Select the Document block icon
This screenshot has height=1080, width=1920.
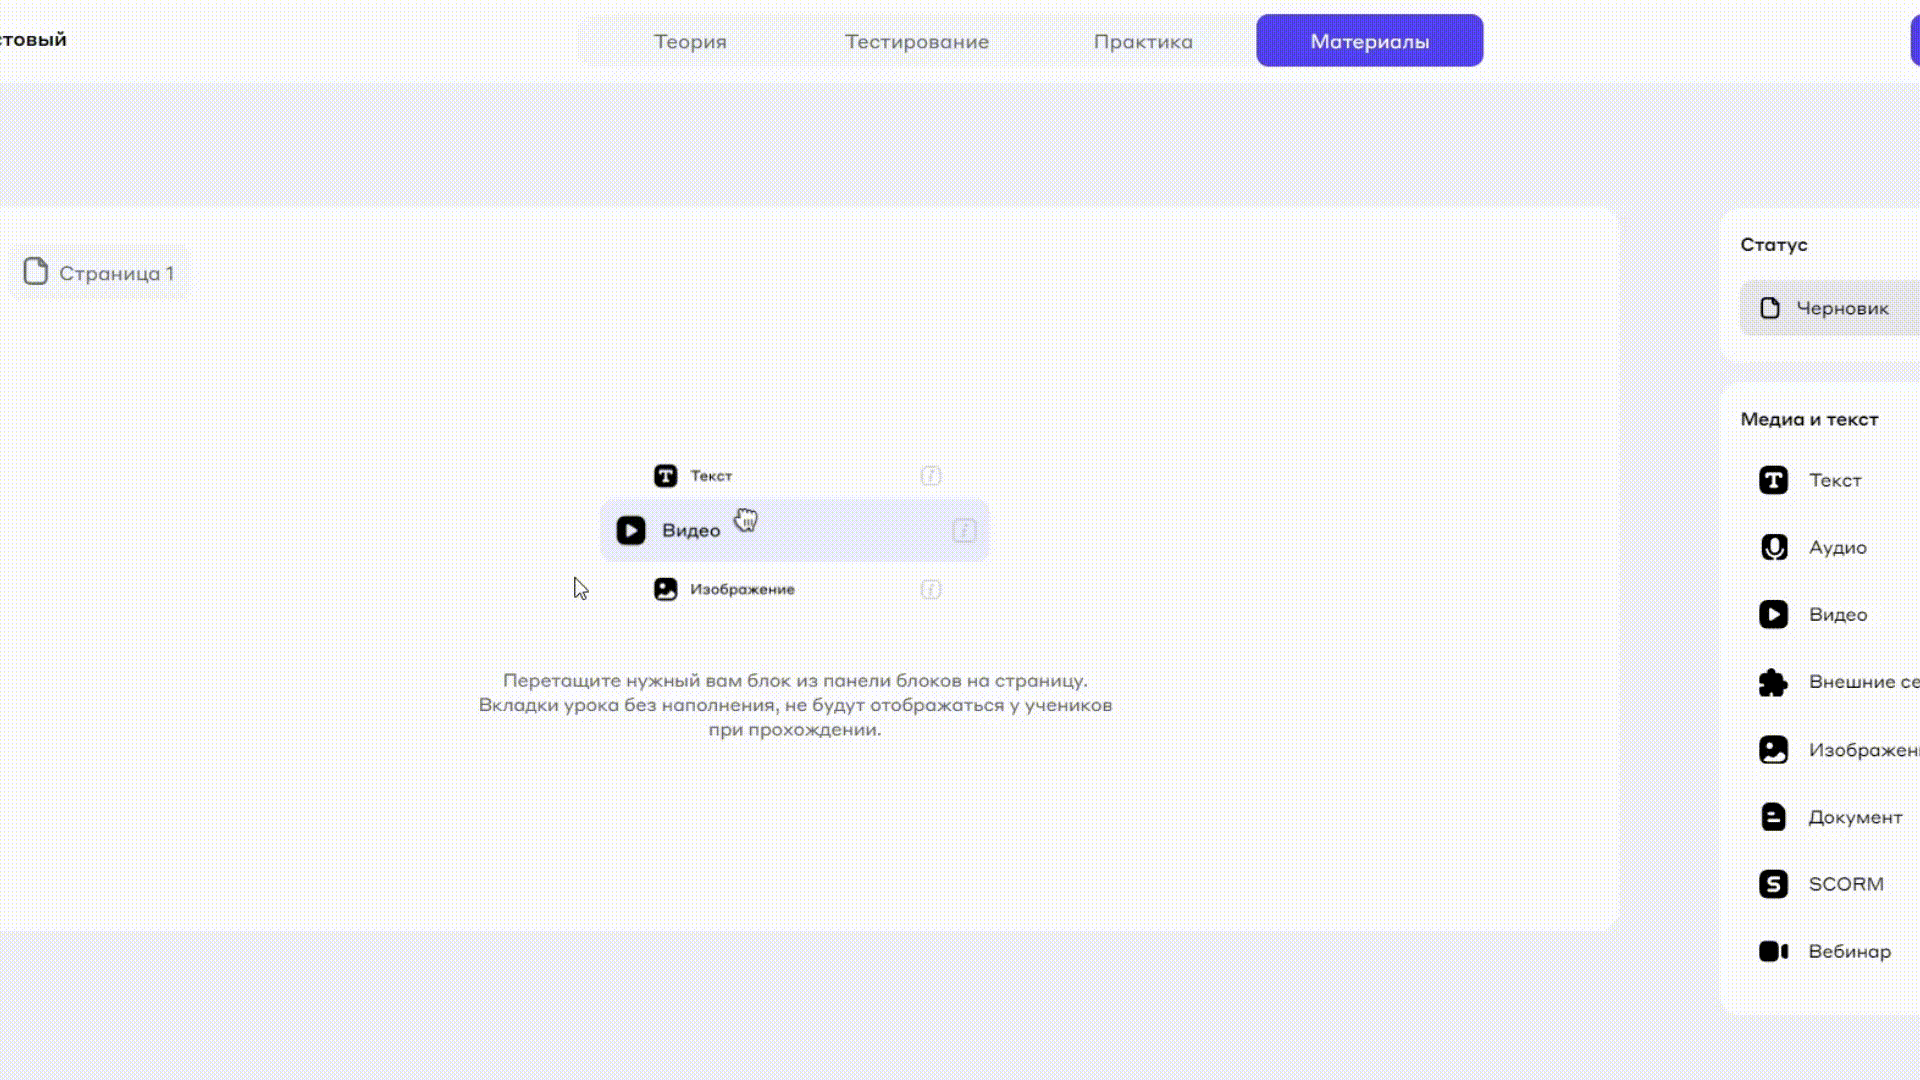coord(1773,817)
